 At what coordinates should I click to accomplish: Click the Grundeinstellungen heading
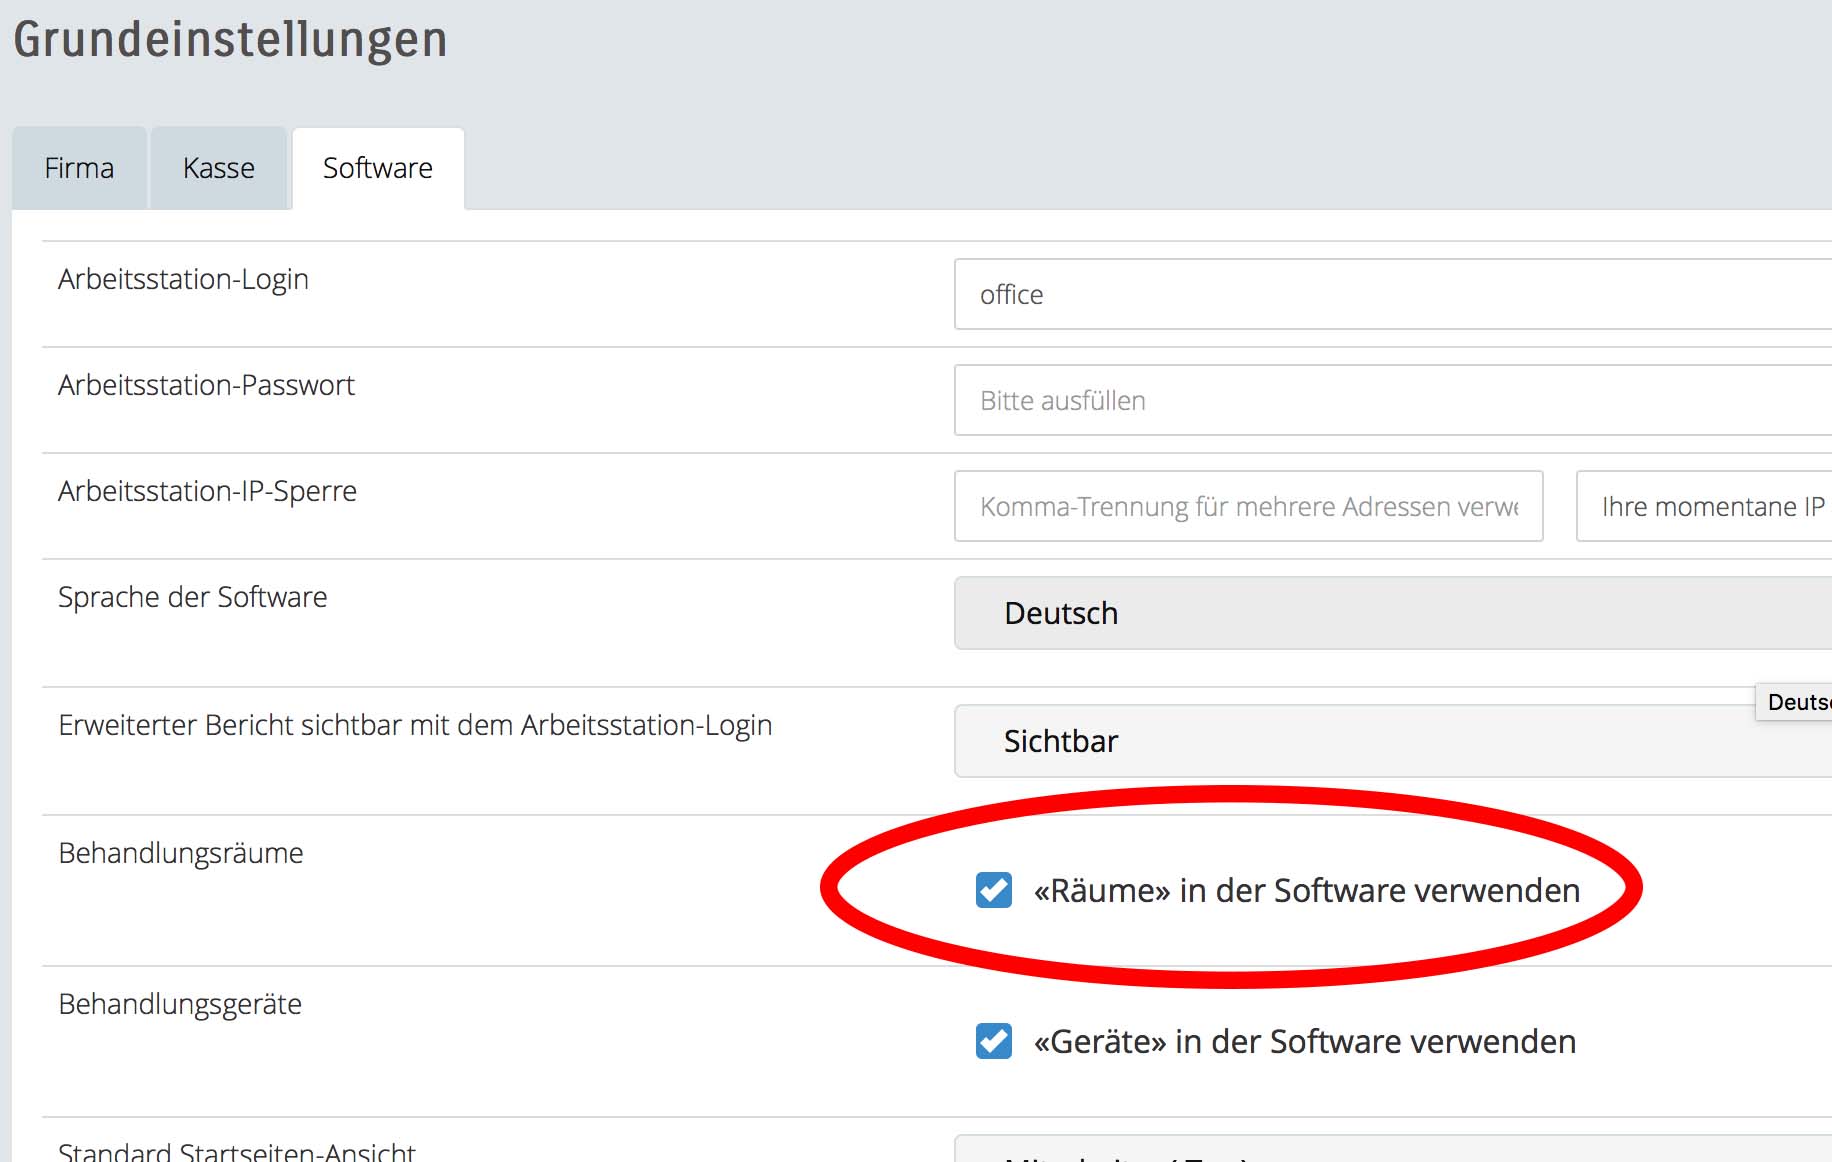click(x=230, y=41)
